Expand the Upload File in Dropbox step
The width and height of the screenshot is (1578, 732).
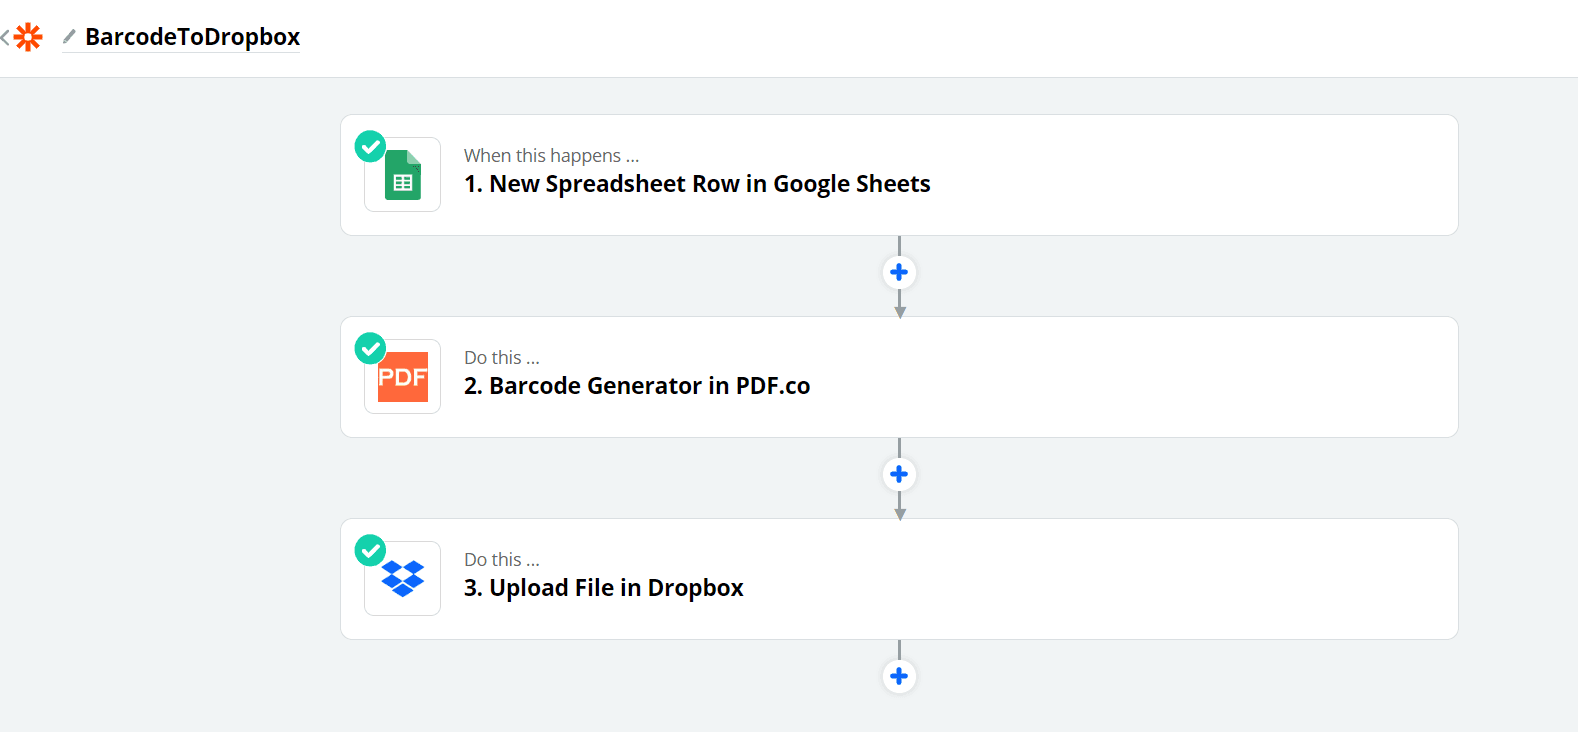click(604, 588)
